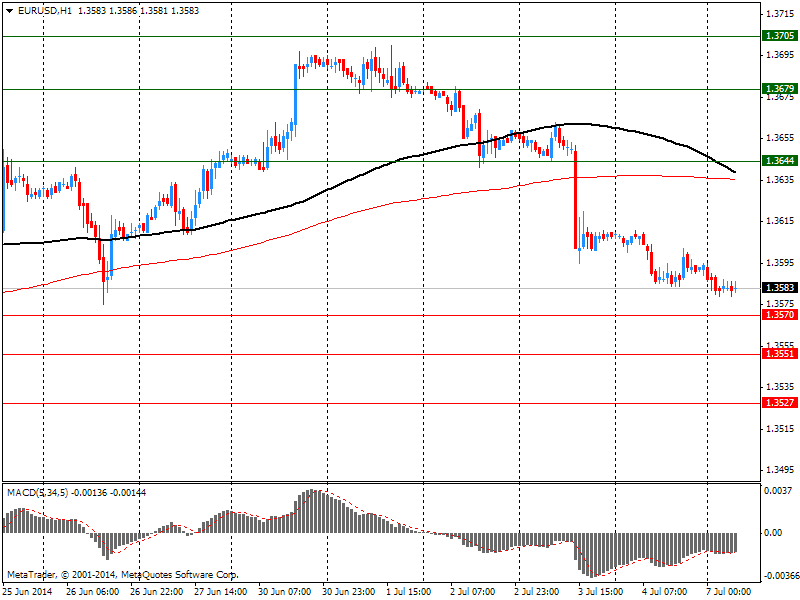Image resolution: width=800 pixels, height=600 pixels.
Task: Click the red 1.3527 support level label
Action: coord(779,403)
